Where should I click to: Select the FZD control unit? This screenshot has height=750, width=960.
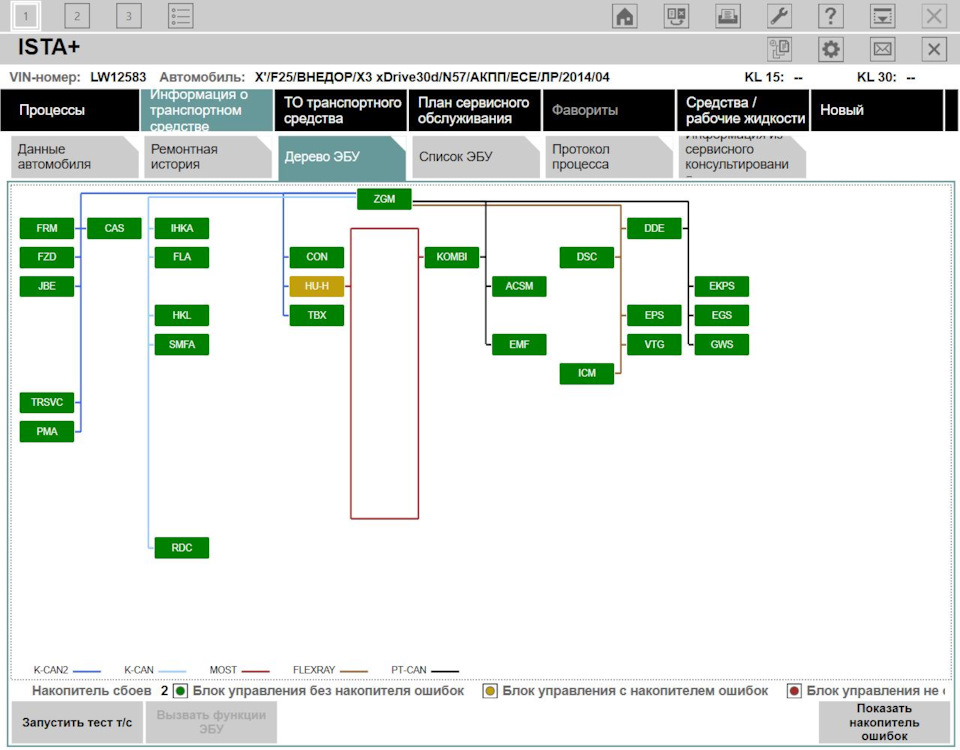(47, 257)
